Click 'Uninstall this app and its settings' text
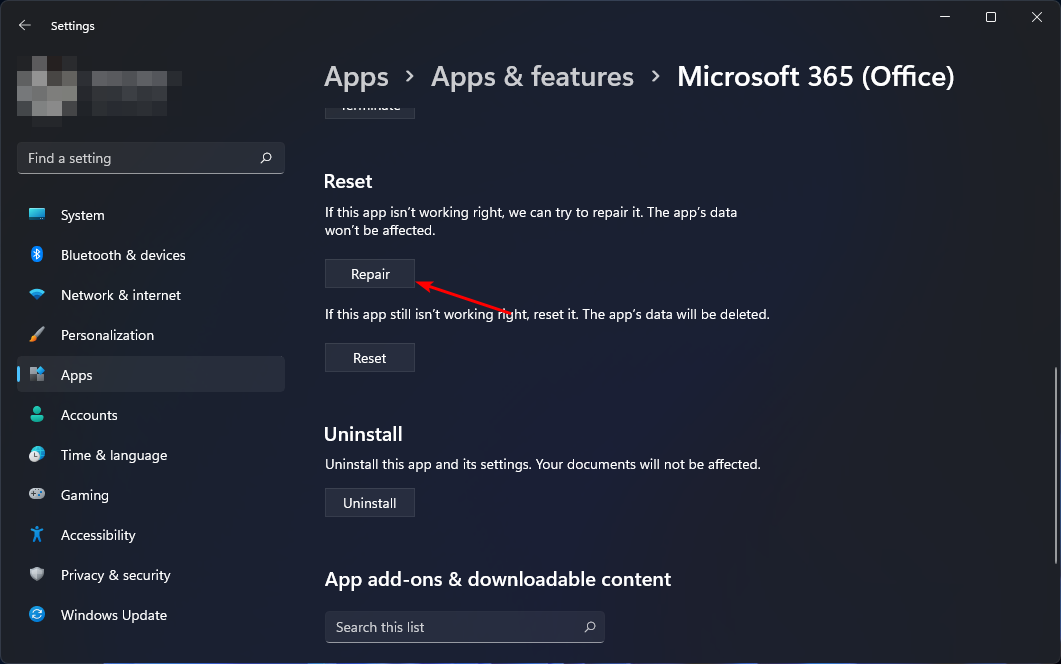 point(428,464)
